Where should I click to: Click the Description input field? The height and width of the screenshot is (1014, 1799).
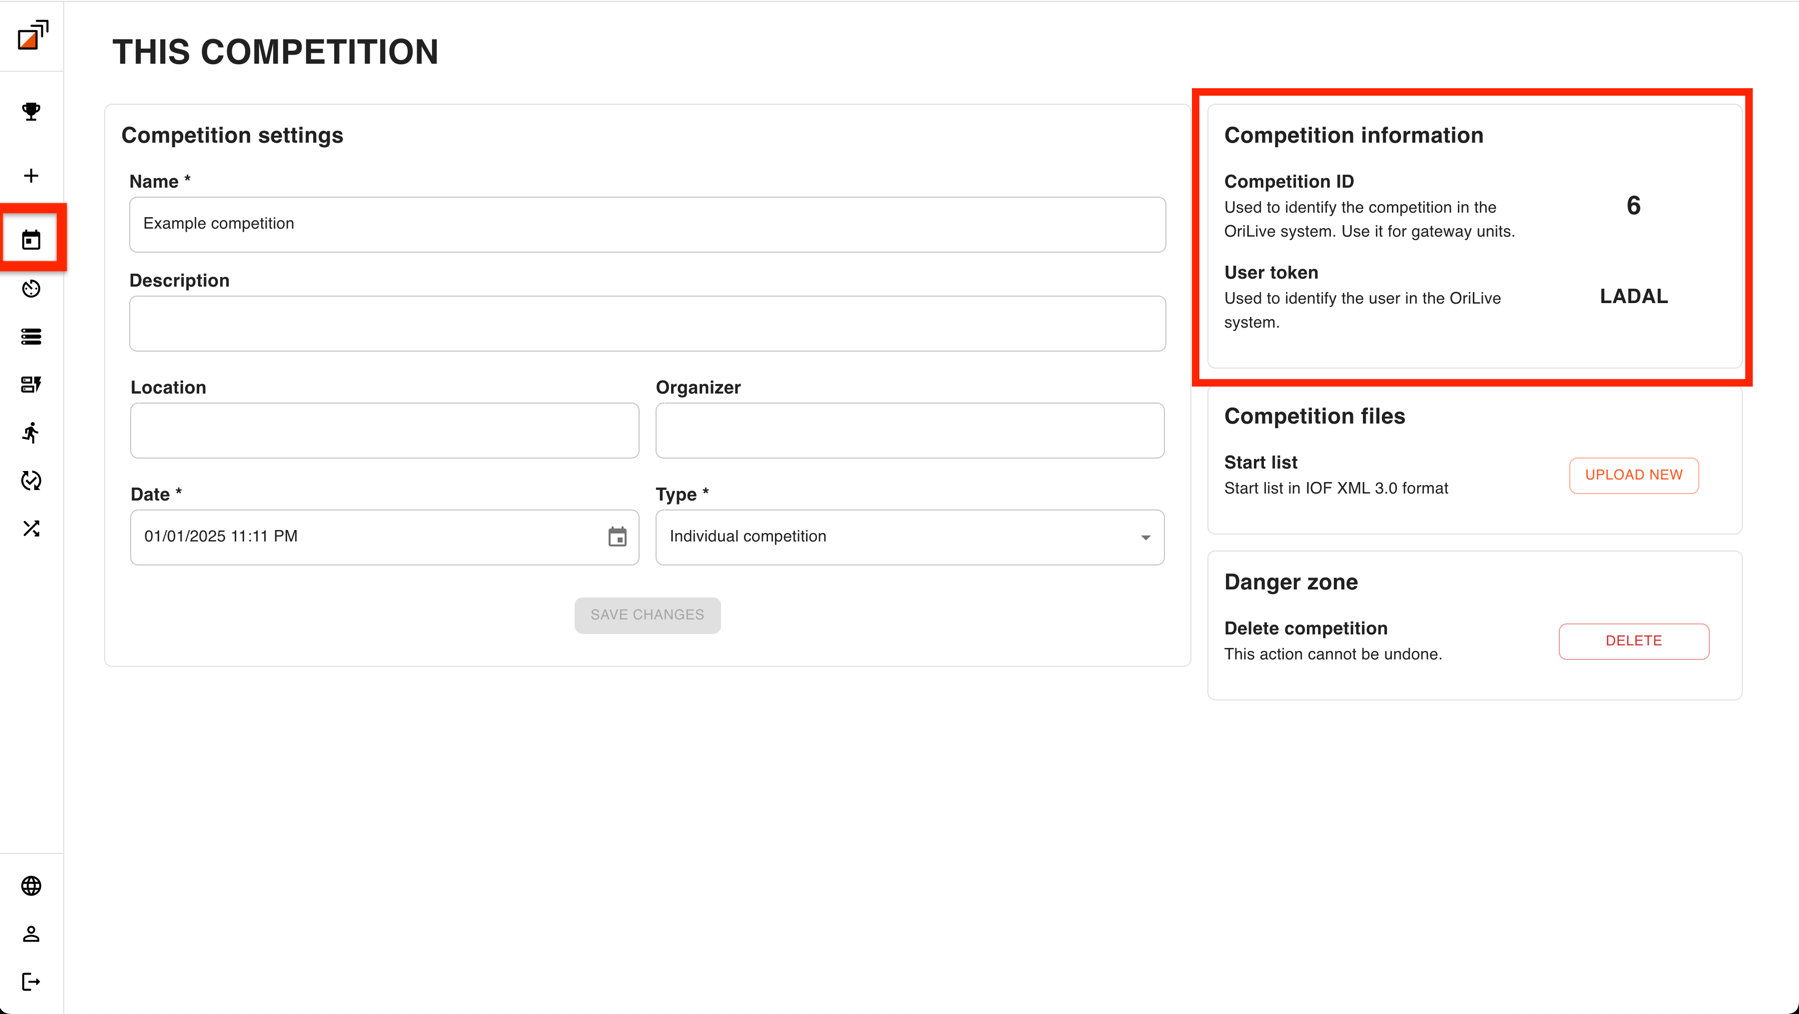click(x=647, y=323)
